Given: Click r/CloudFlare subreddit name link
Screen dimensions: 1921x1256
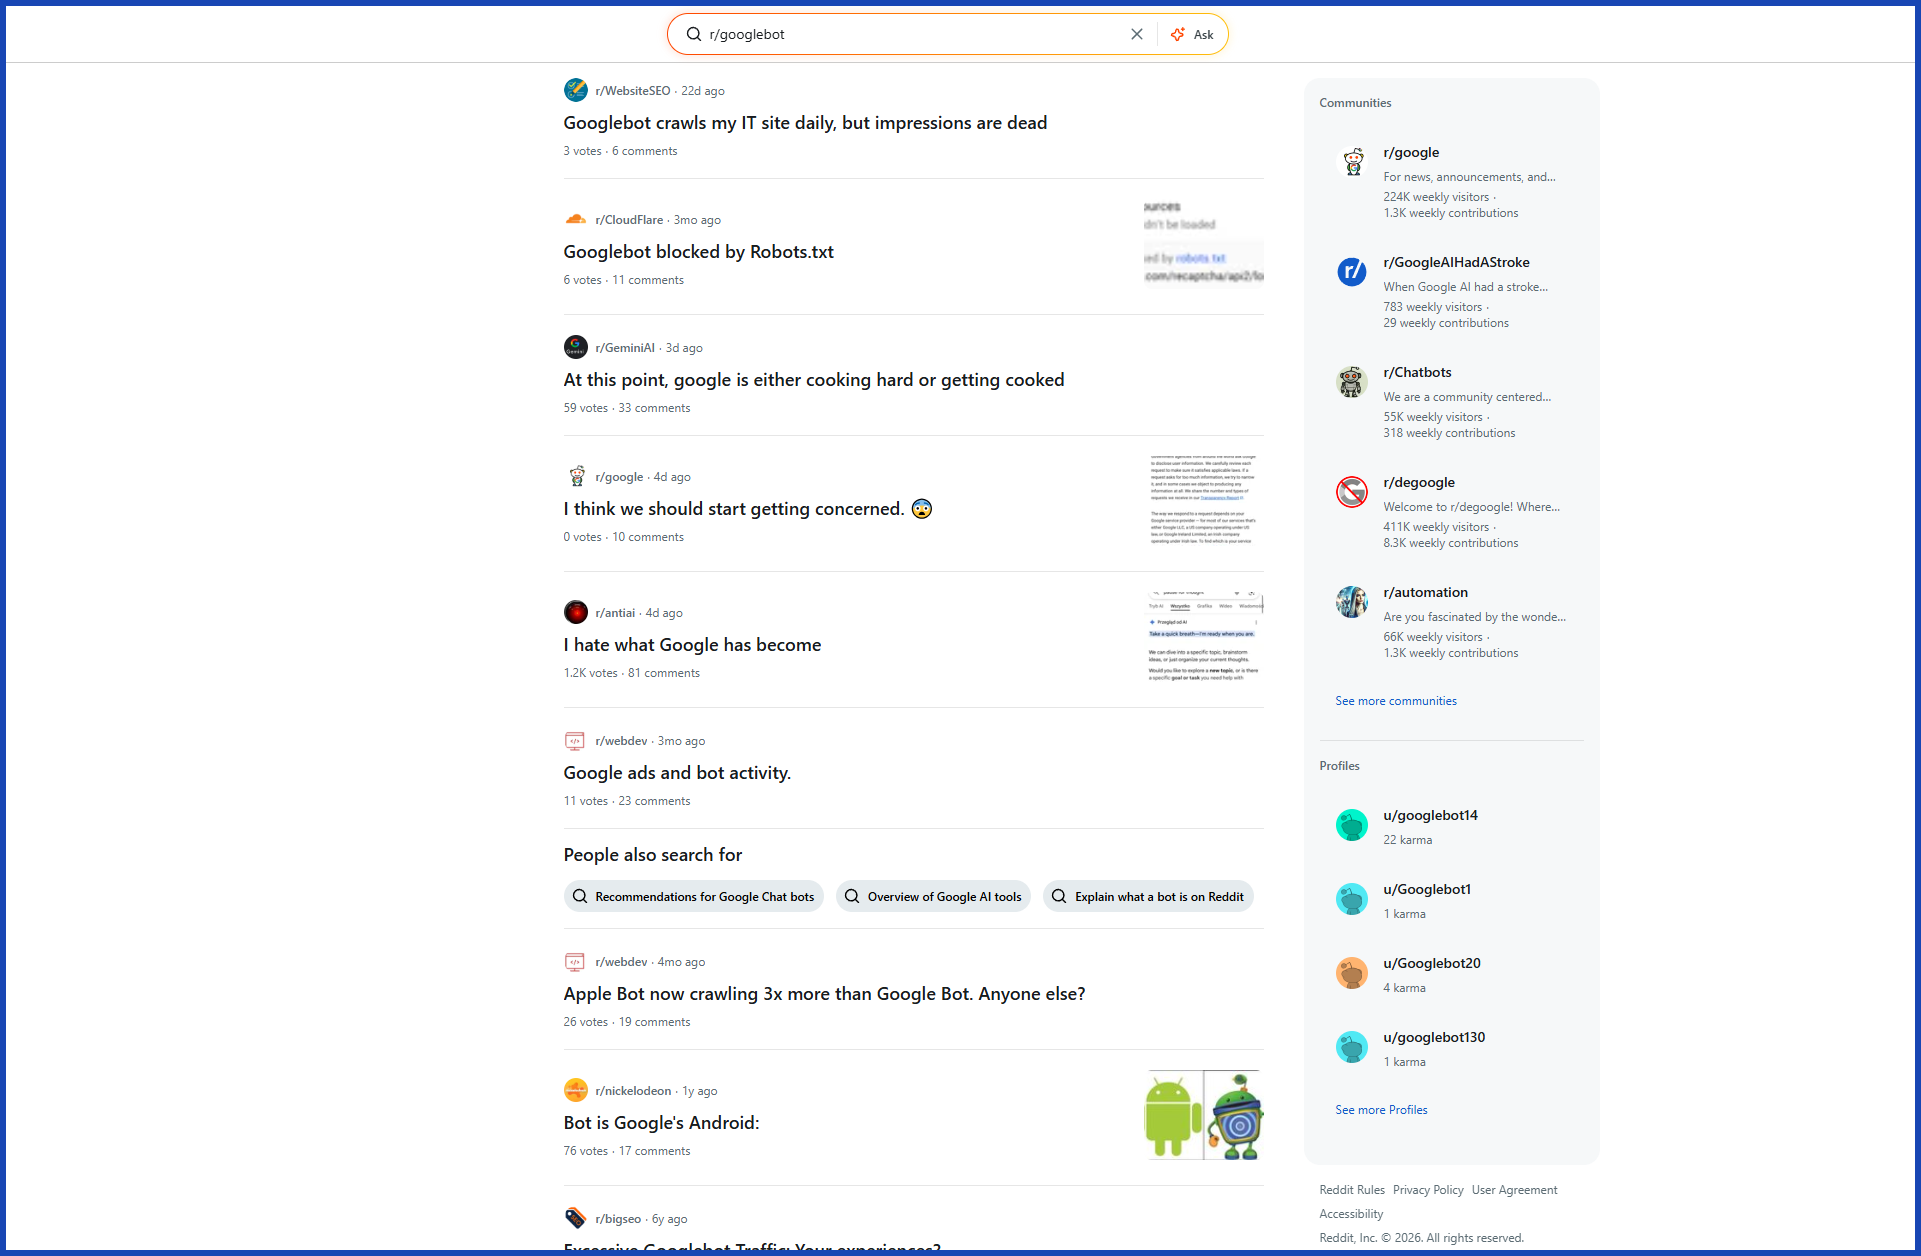Looking at the screenshot, I should click(x=629, y=220).
